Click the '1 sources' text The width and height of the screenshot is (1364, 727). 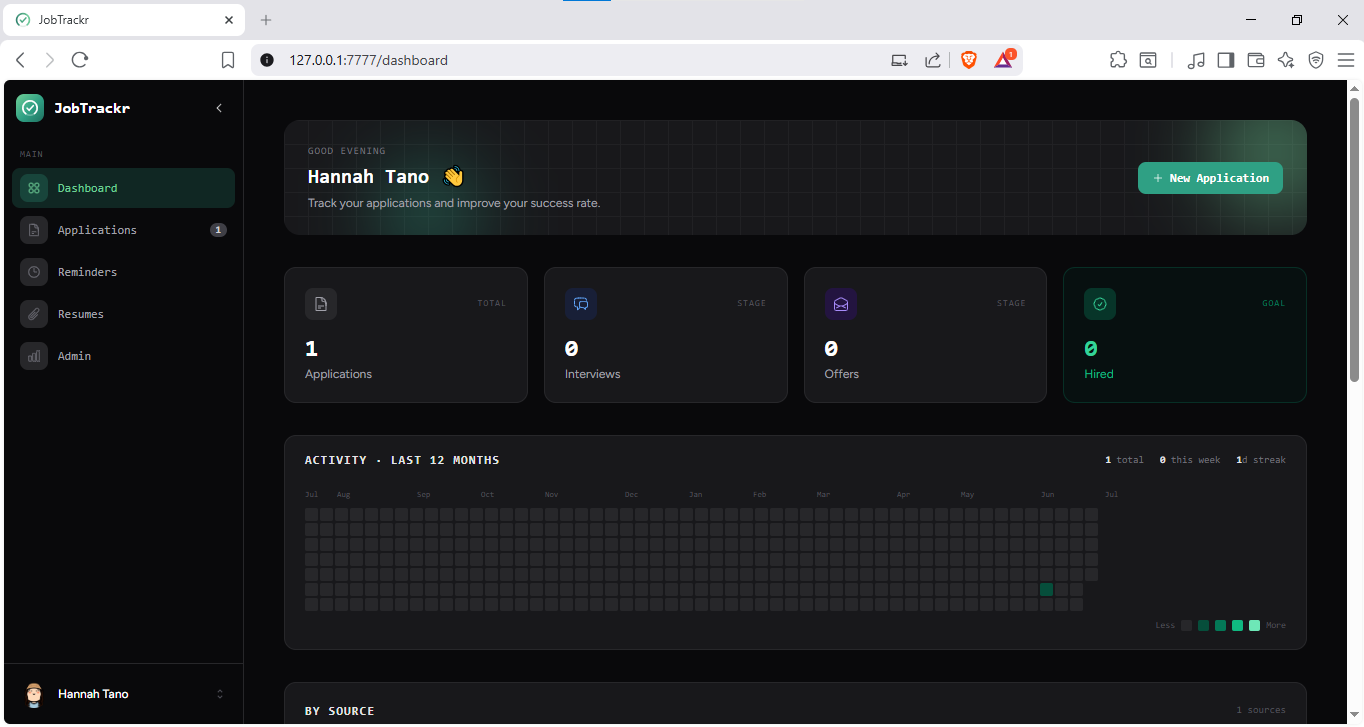pyautogui.click(x=1261, y=710)
